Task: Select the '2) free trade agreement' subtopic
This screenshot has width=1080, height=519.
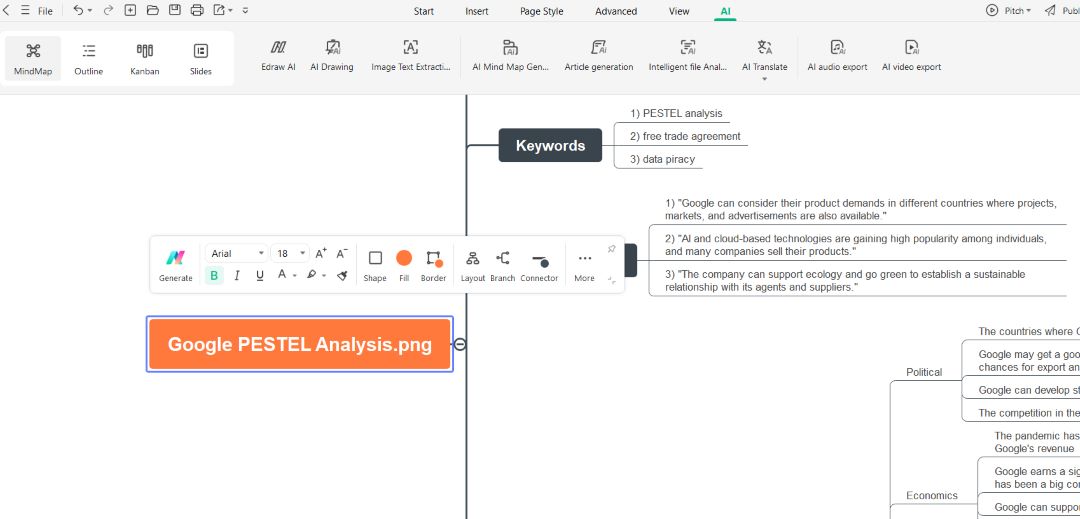Action: [x=685, y=136]
